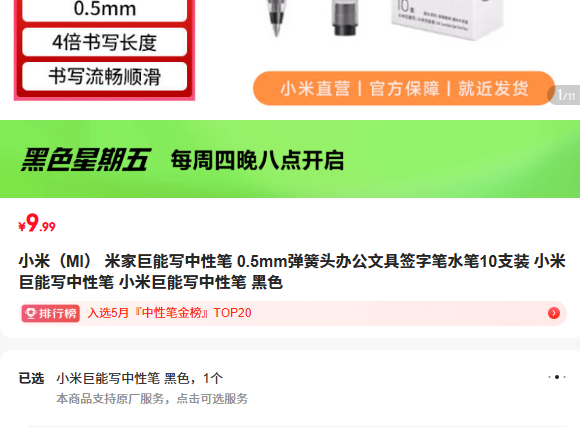Open the three-dots options beside selected item
Viewport: 580px width, 431px height.
click(x=557, y=377)
